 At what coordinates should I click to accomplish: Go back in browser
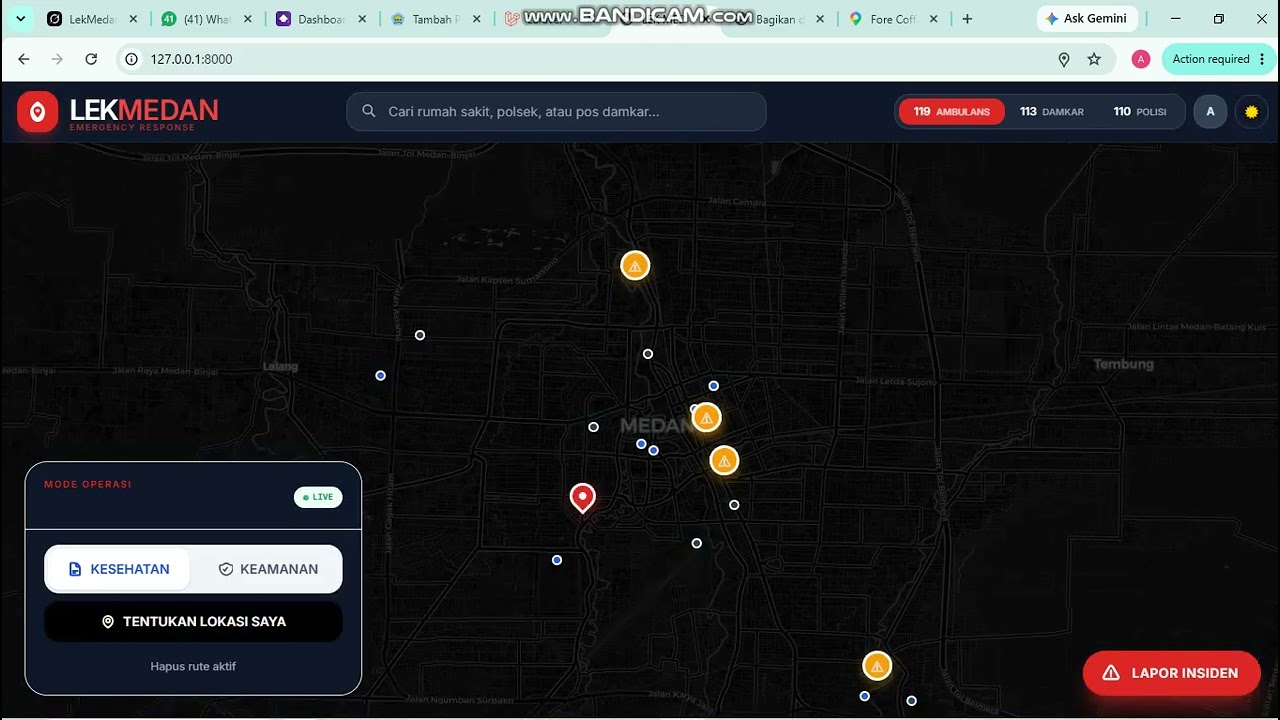(x=24, y=59)
